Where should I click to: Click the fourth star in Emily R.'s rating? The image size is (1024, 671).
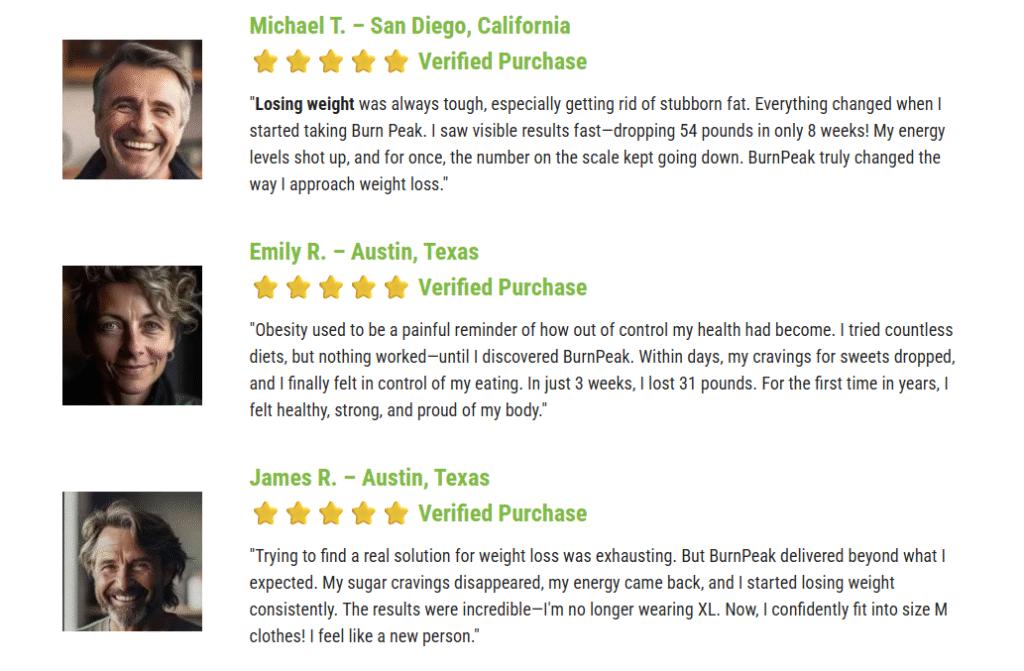[x=363, y=288]
